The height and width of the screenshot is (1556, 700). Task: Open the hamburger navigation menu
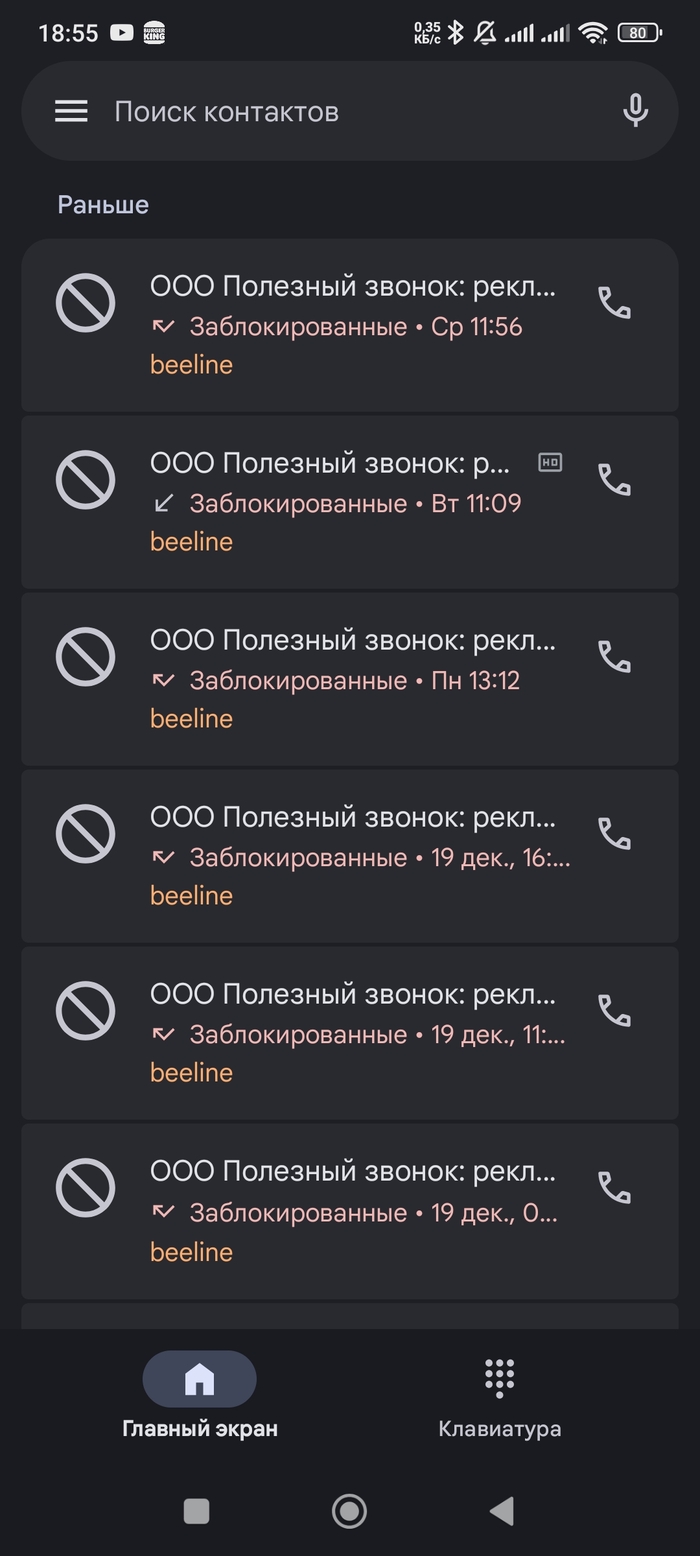tap(71, 111)
